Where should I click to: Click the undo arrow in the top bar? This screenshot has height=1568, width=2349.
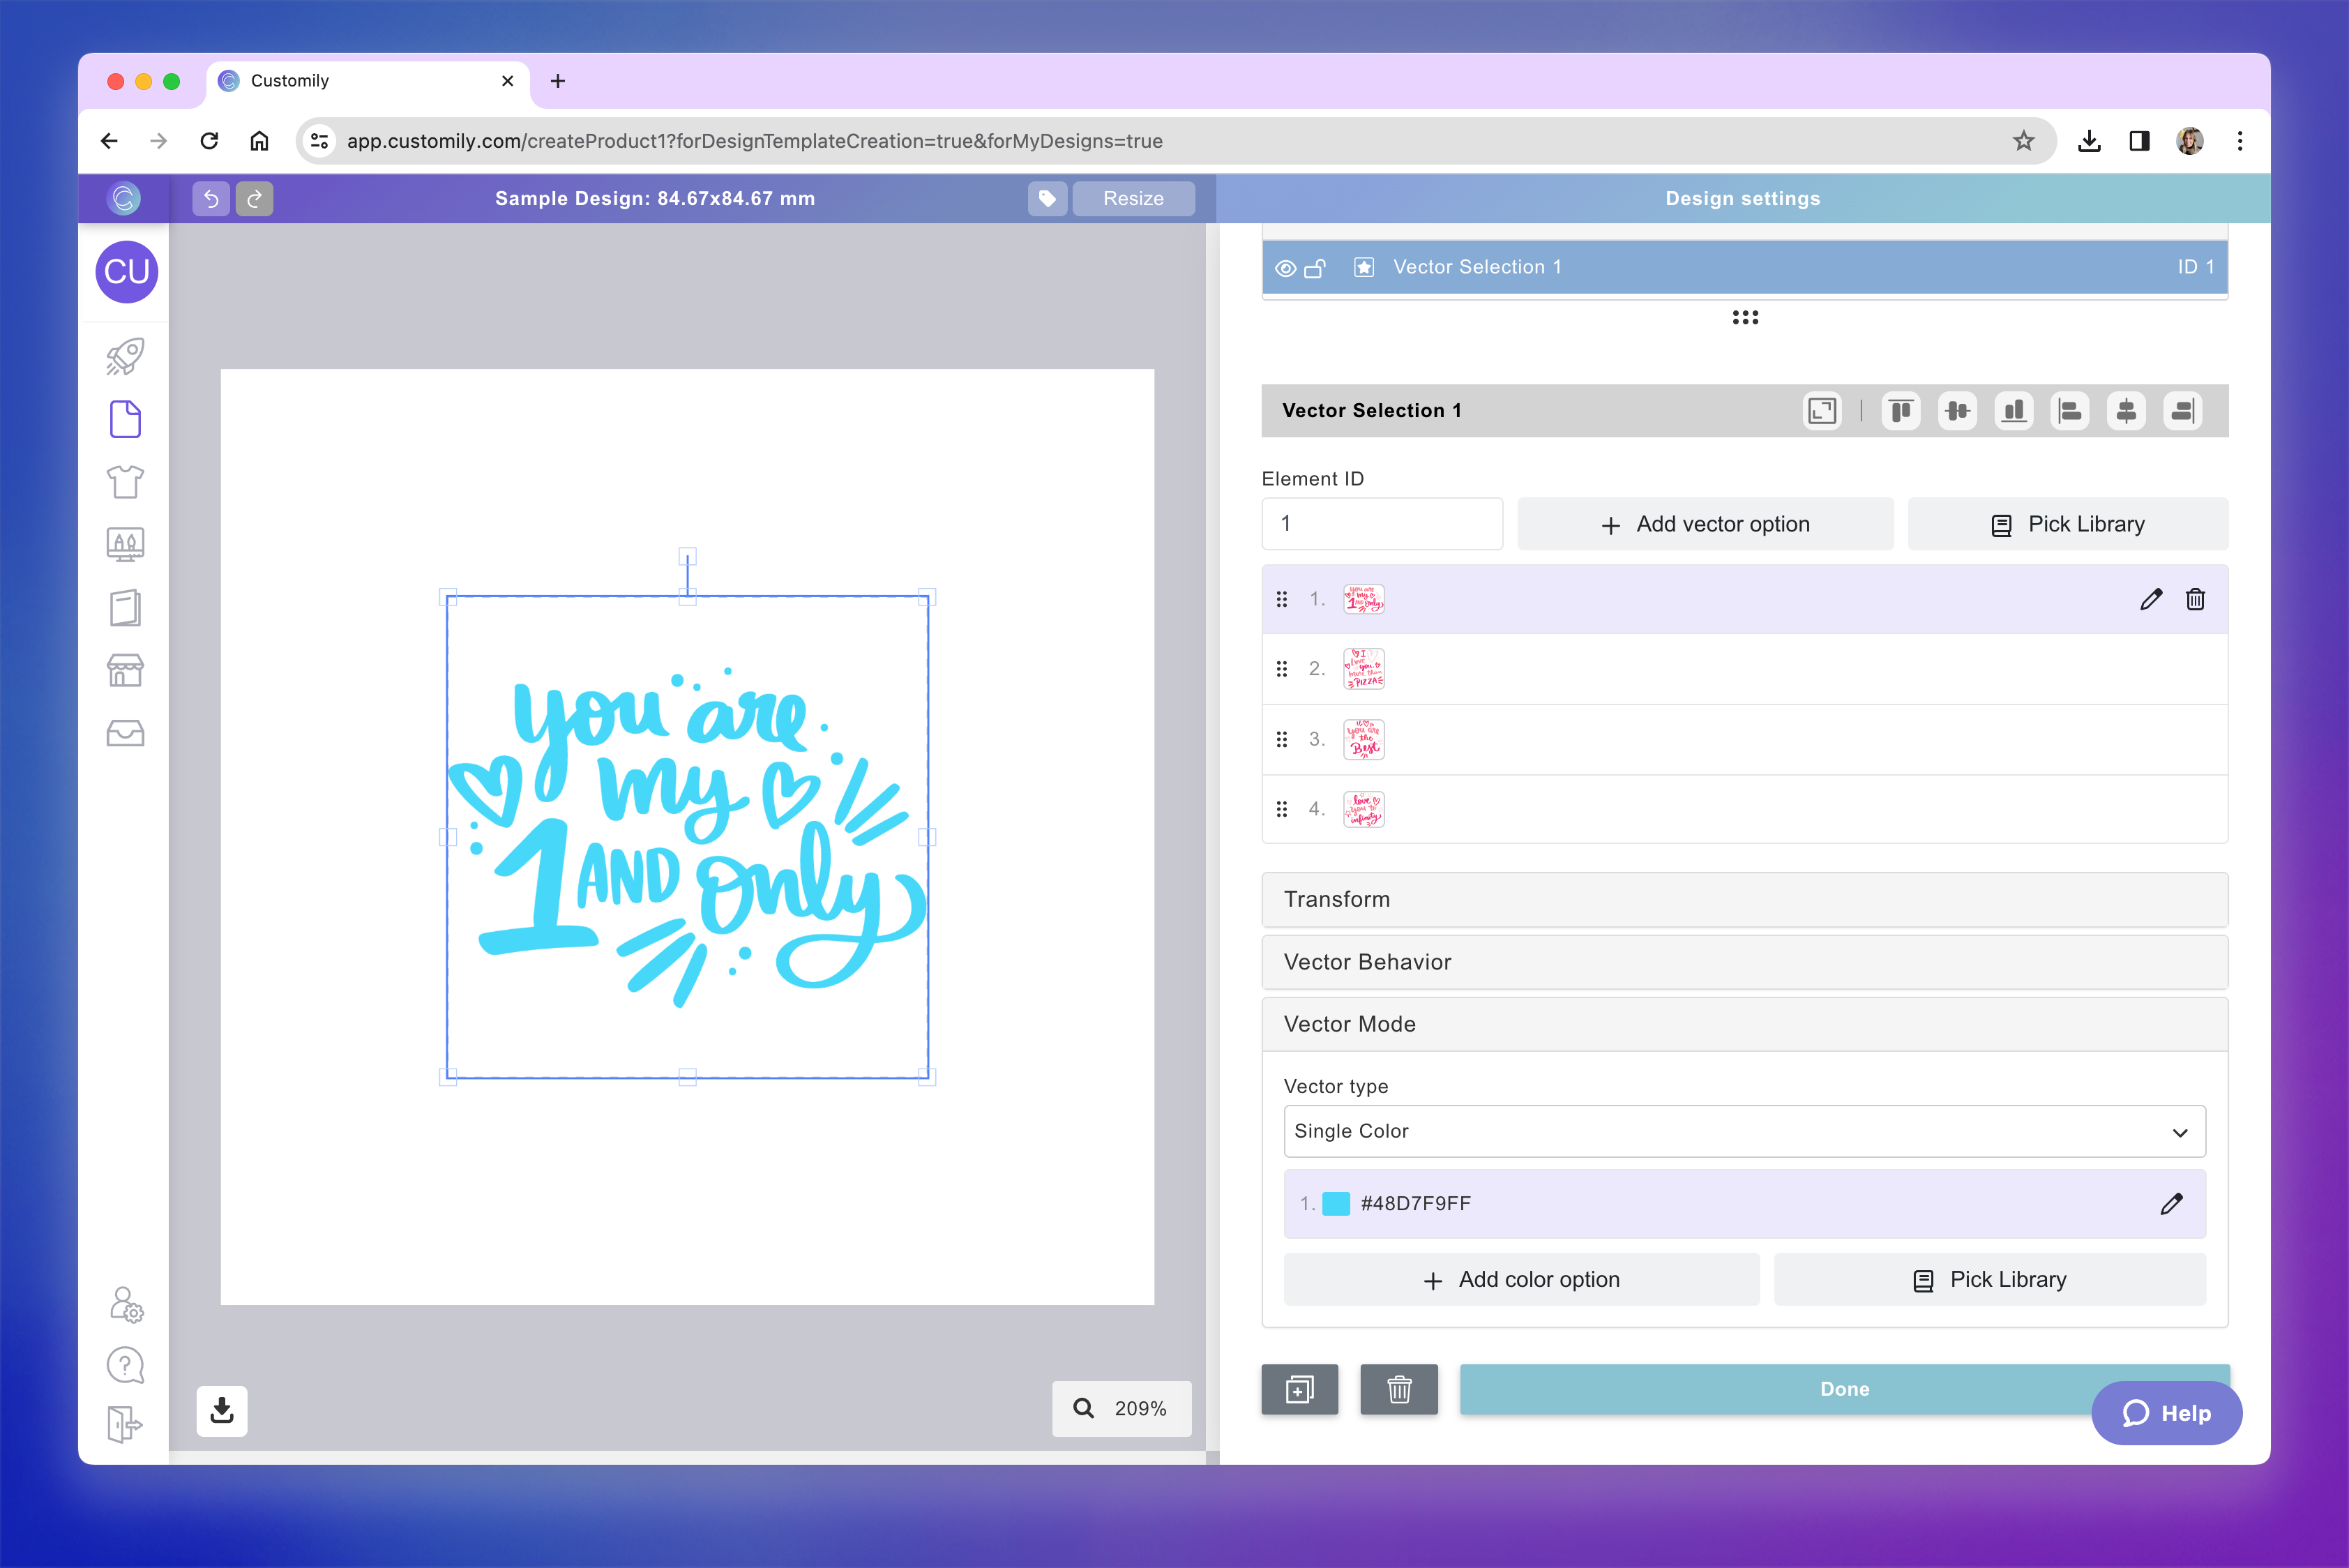pyautogui.click(x=211, y=198)
